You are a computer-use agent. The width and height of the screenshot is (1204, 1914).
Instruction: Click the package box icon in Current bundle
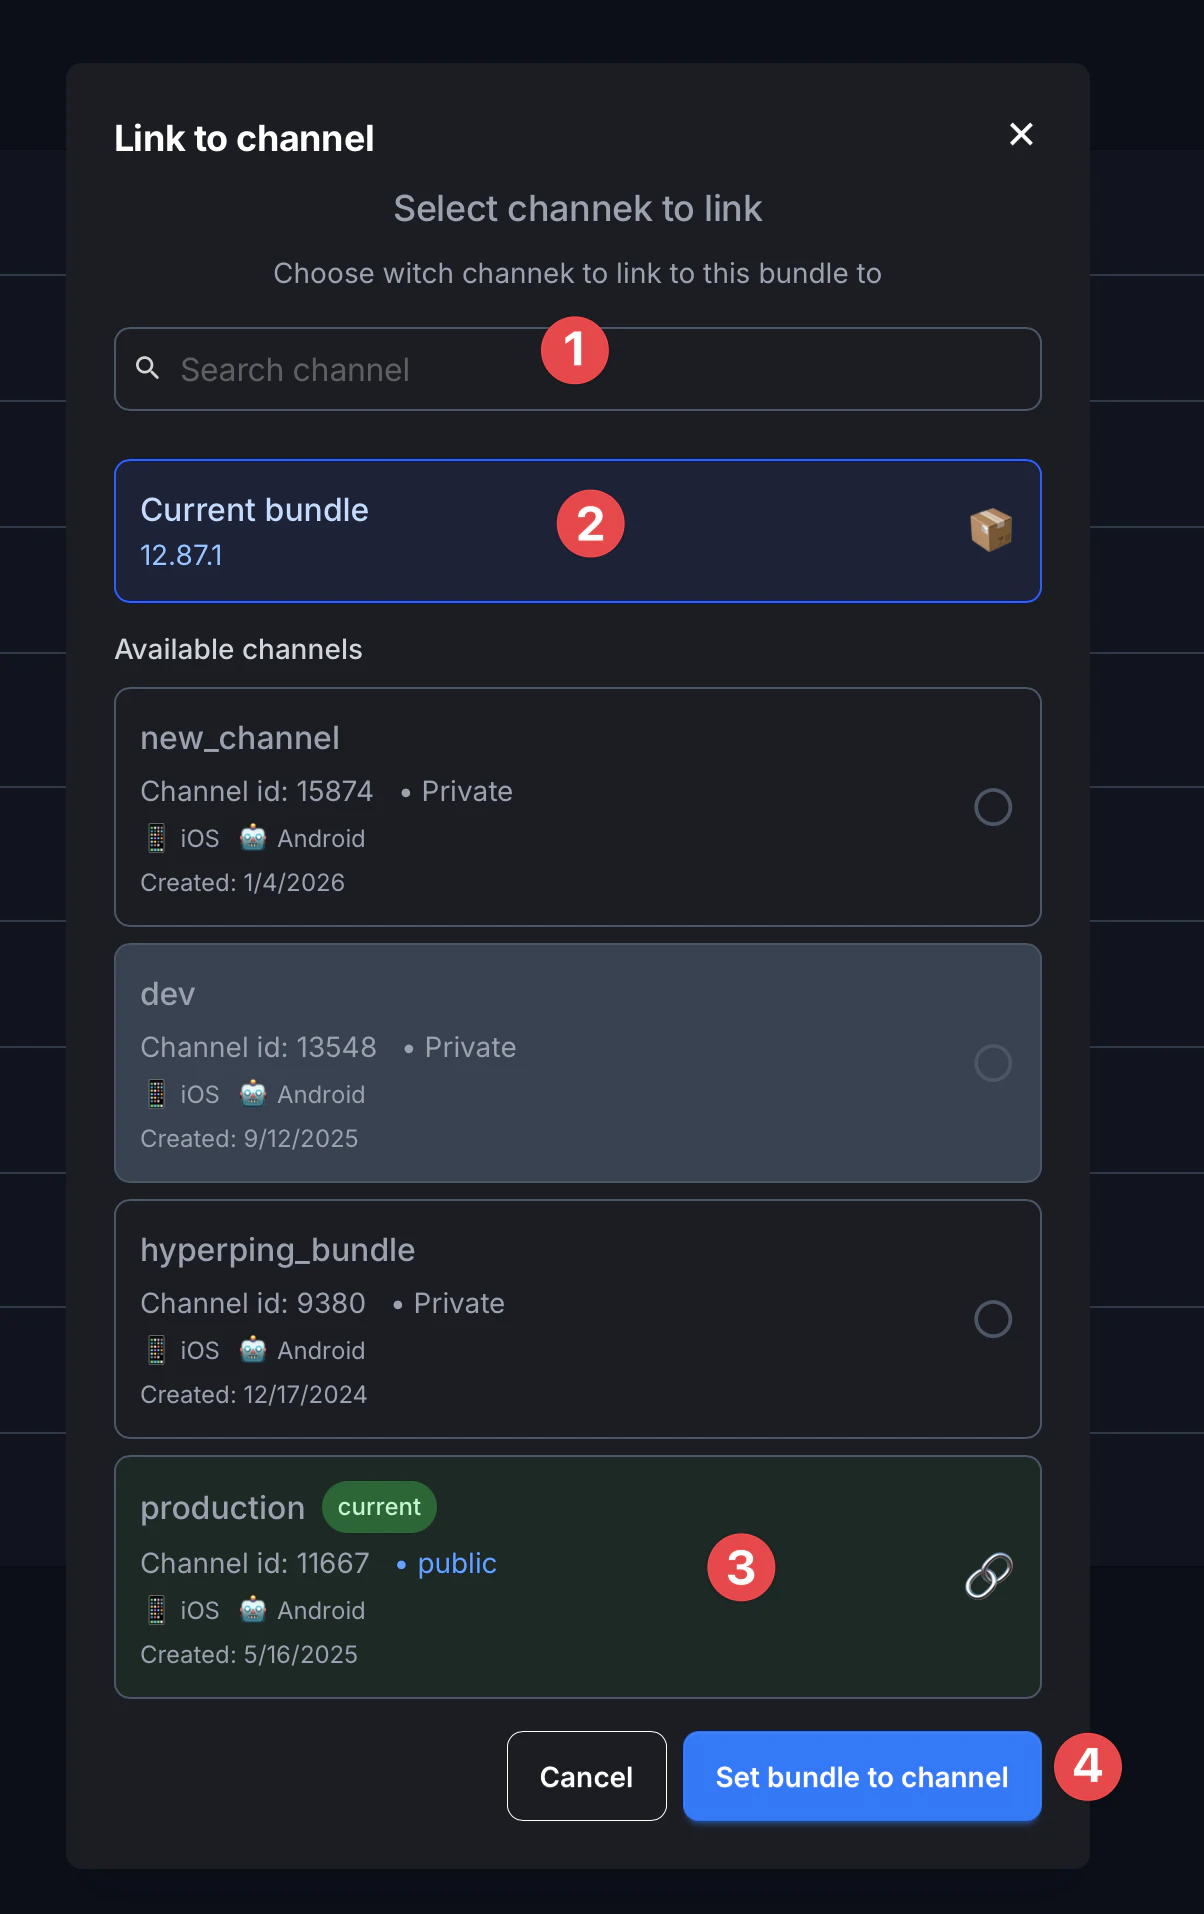coord(991,530)
